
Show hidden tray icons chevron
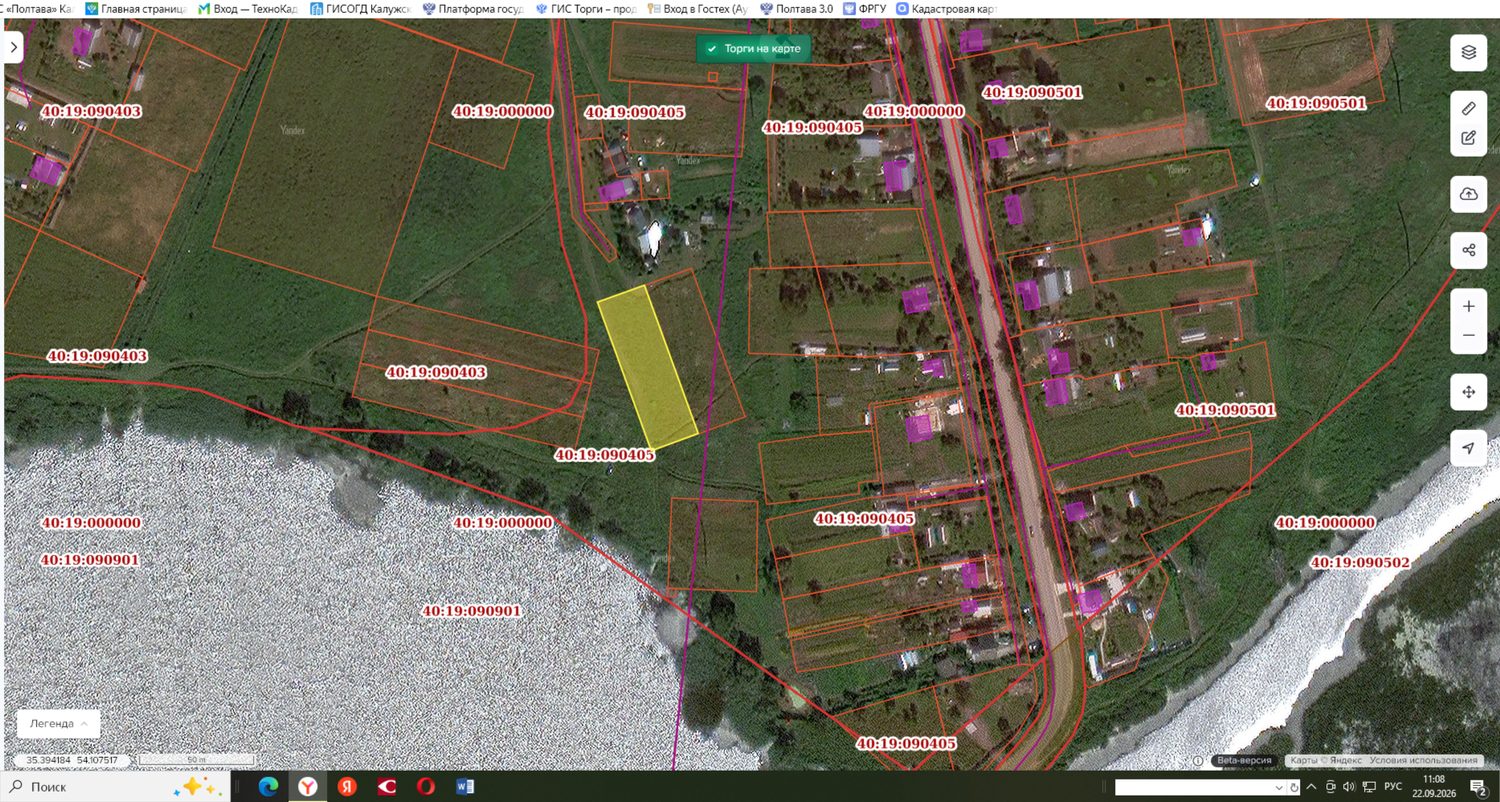[1311, 787]
